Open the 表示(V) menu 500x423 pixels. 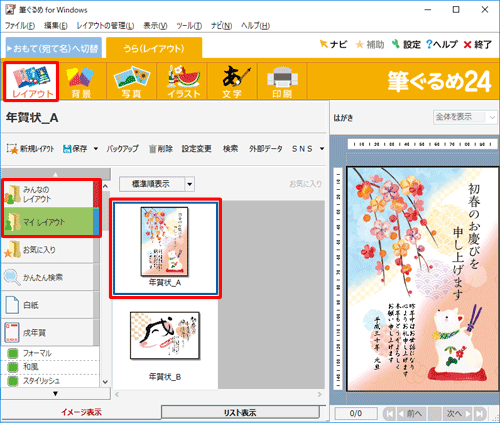pyautogui.click(x=155, y=26)
